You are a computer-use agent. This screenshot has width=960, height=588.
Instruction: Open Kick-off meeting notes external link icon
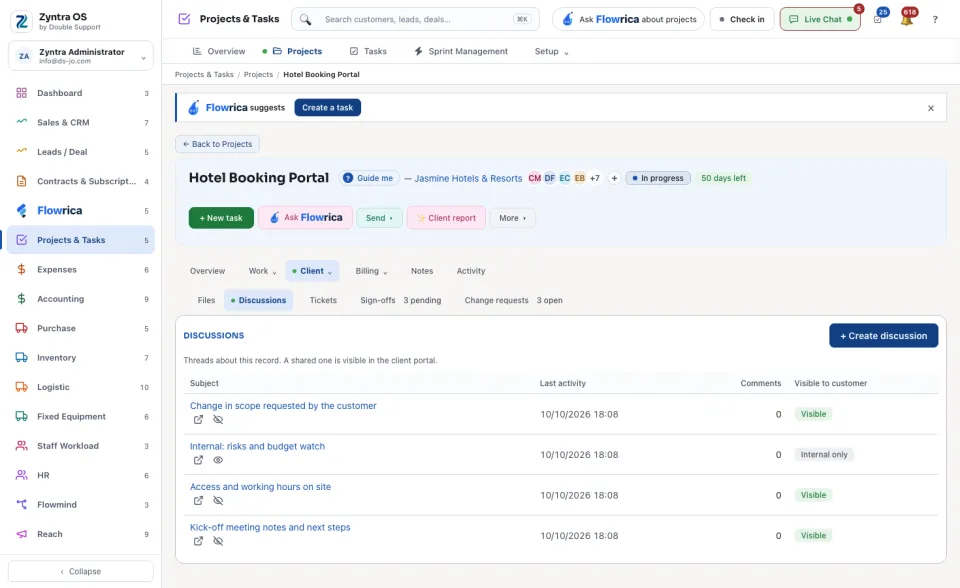point(198,541)
